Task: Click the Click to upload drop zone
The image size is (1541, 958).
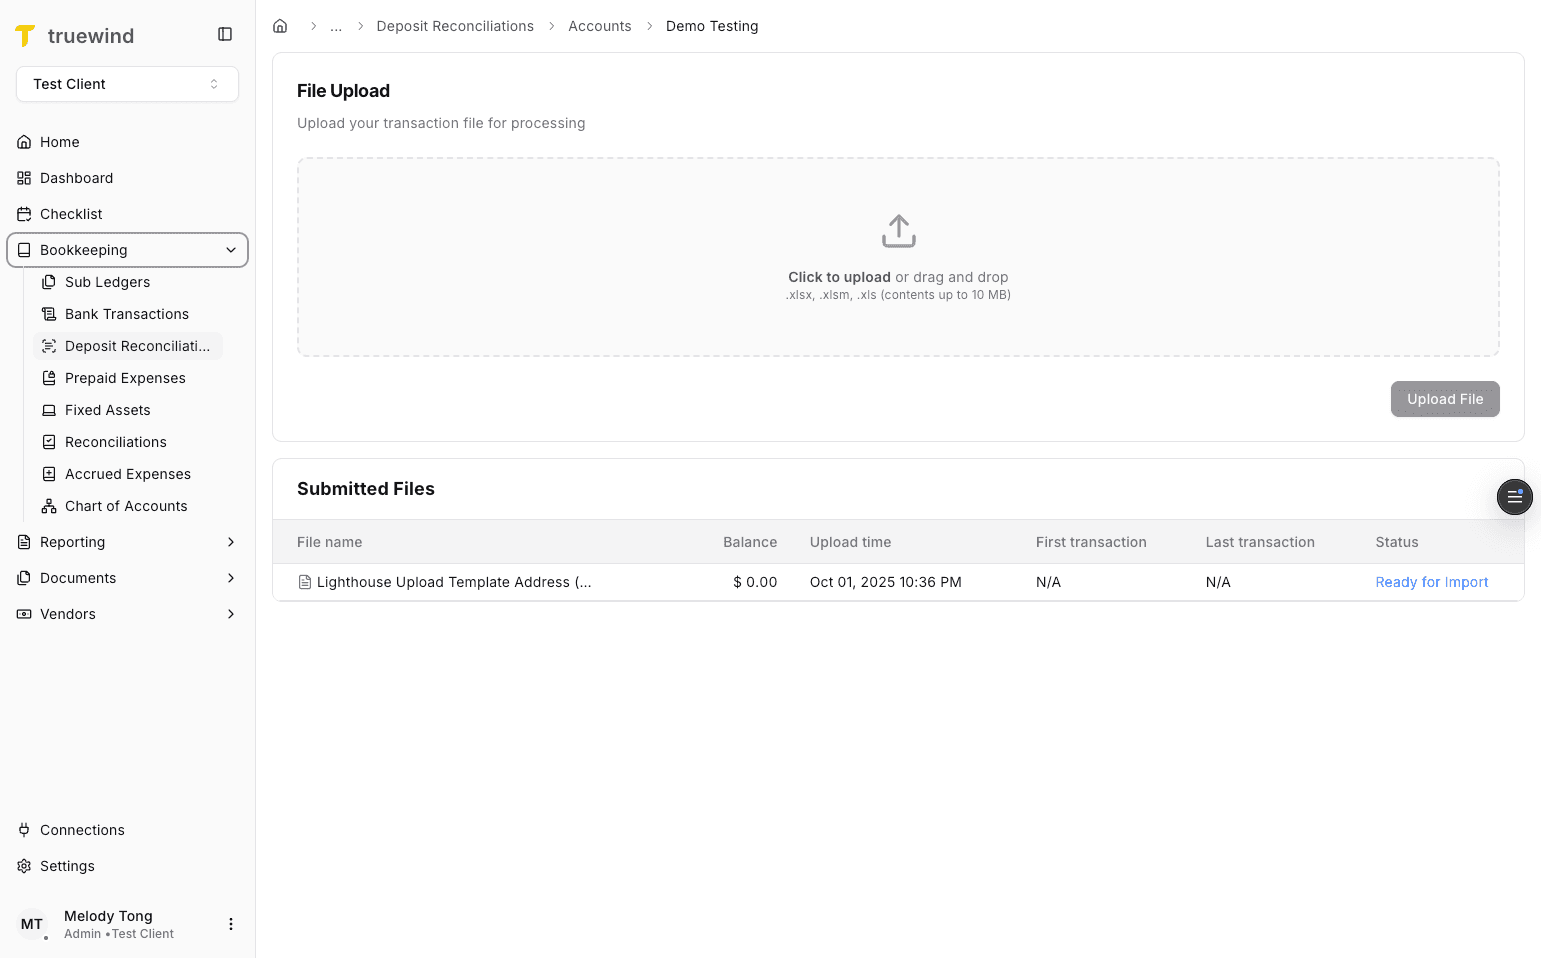Action: 897,257
